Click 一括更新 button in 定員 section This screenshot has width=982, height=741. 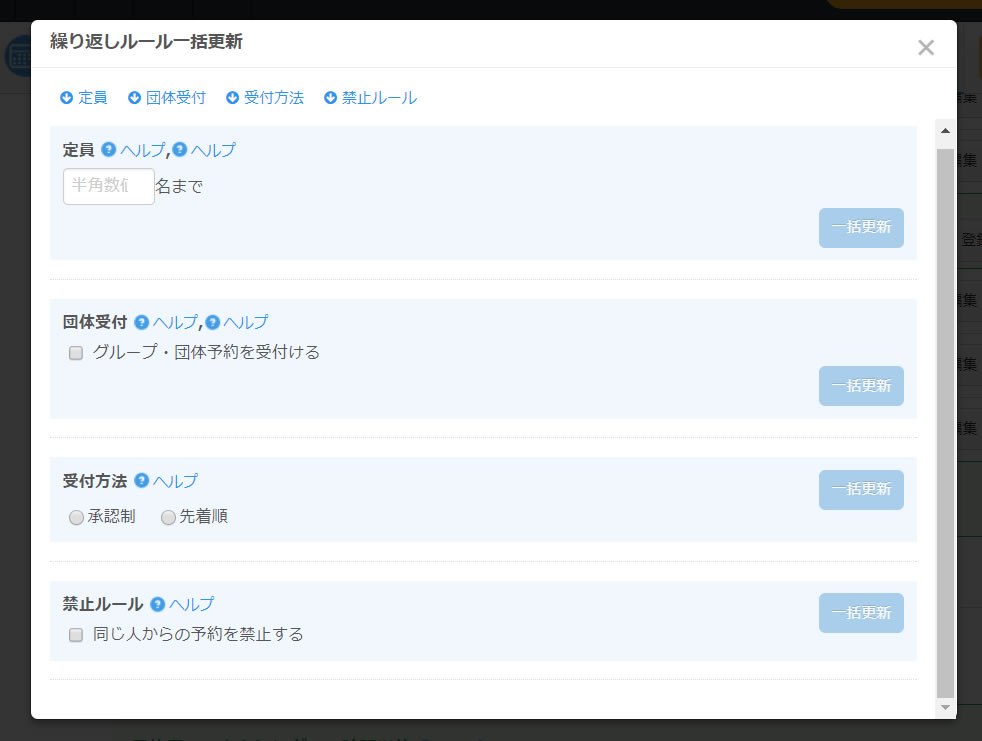click(x=861, y=227)
